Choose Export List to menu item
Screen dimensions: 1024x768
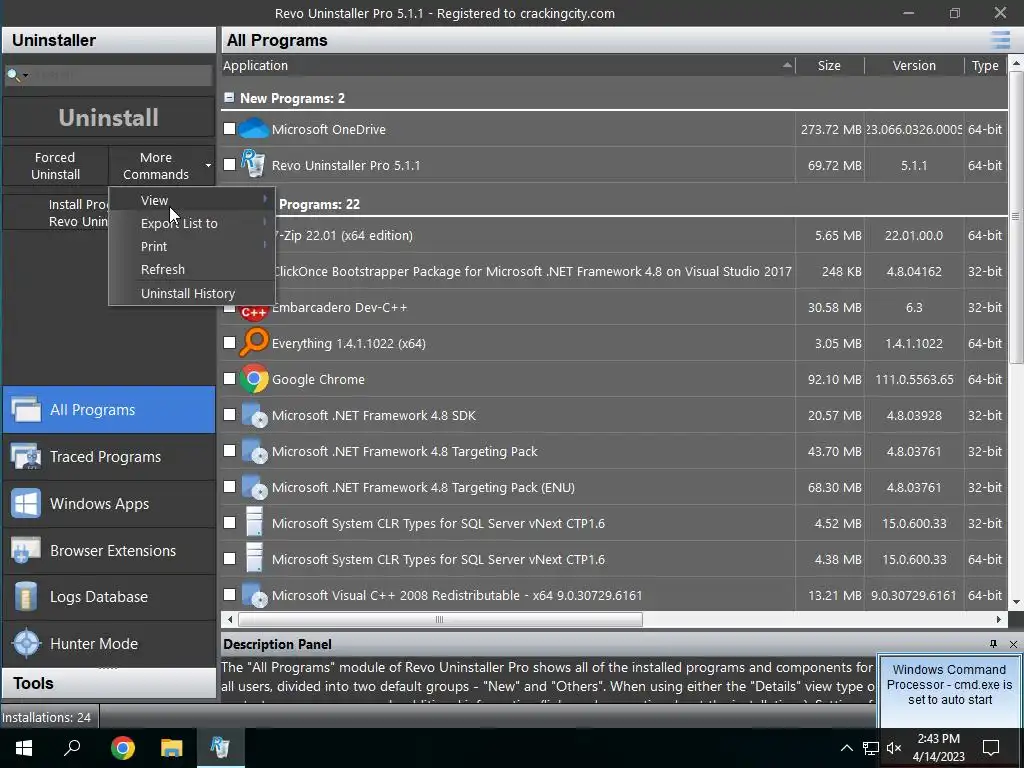pos(191,223)
